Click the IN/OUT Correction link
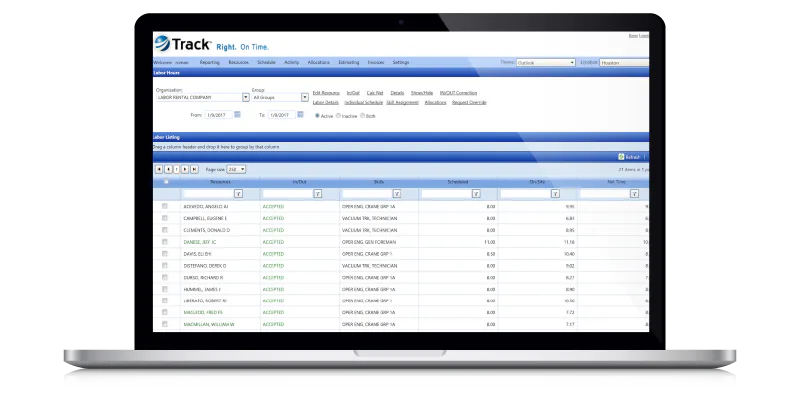The height and width of the screenshot is (400, 800). (458, 93)
